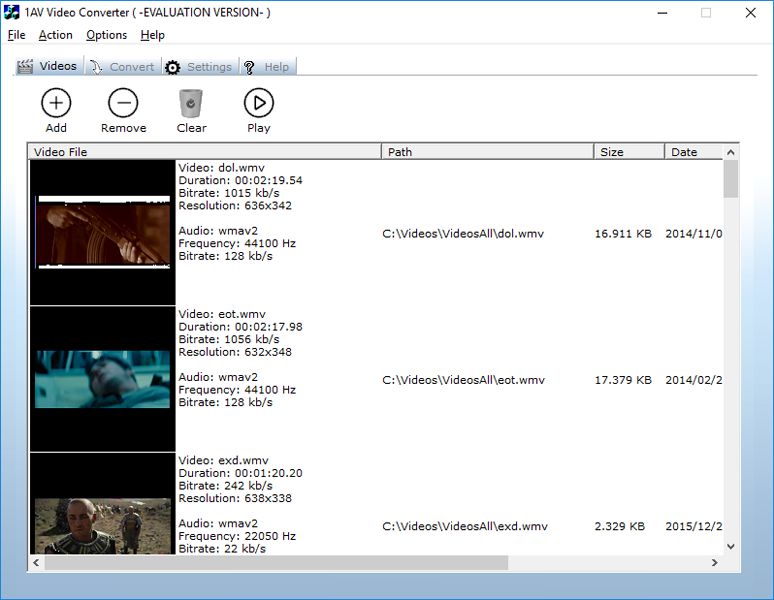Open the Settings tab
The height and width of the screenshot is (600, 774).
[x=199, y=67]
